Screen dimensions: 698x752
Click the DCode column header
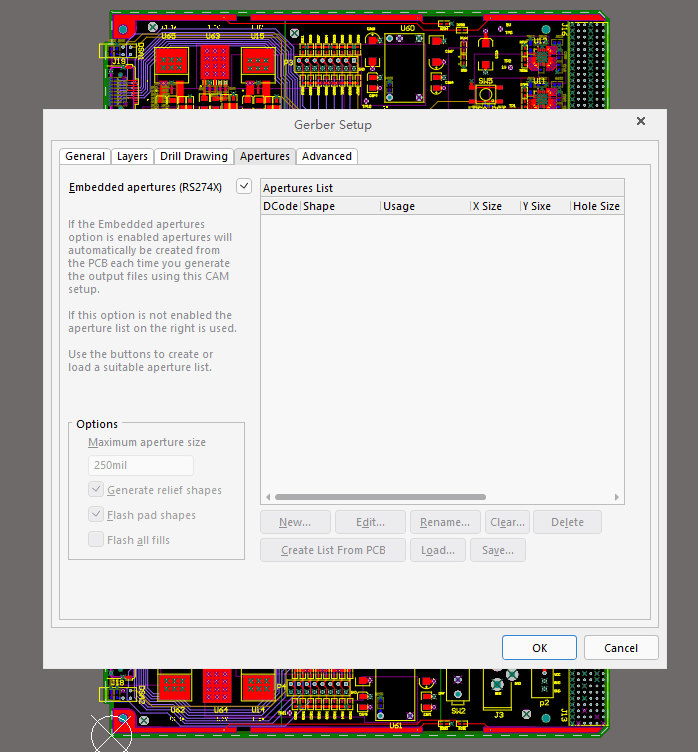pyautogui.click(x=280, y=206)
